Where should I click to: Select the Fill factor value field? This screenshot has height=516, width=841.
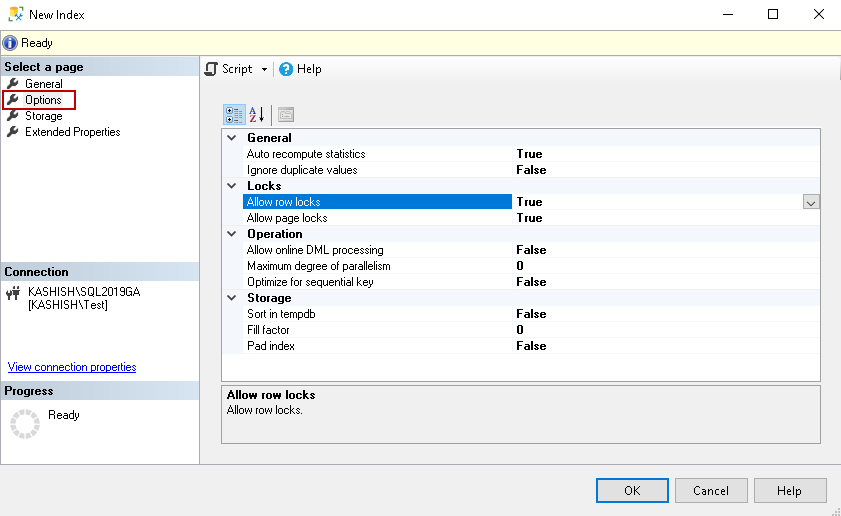click(660, 330)
